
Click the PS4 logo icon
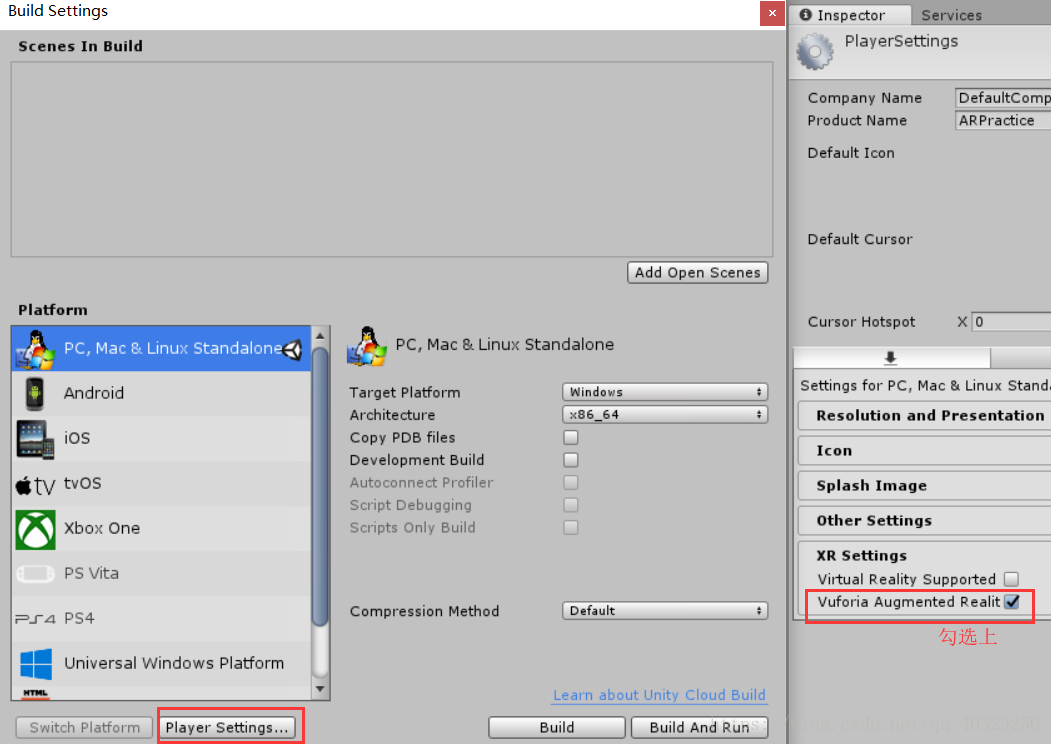35,619
